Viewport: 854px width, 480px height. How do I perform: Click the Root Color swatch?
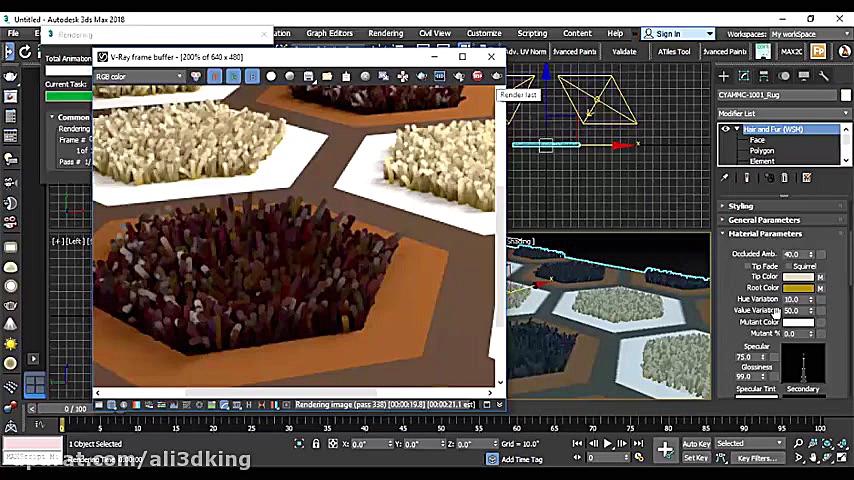click(x=797, y=288)
